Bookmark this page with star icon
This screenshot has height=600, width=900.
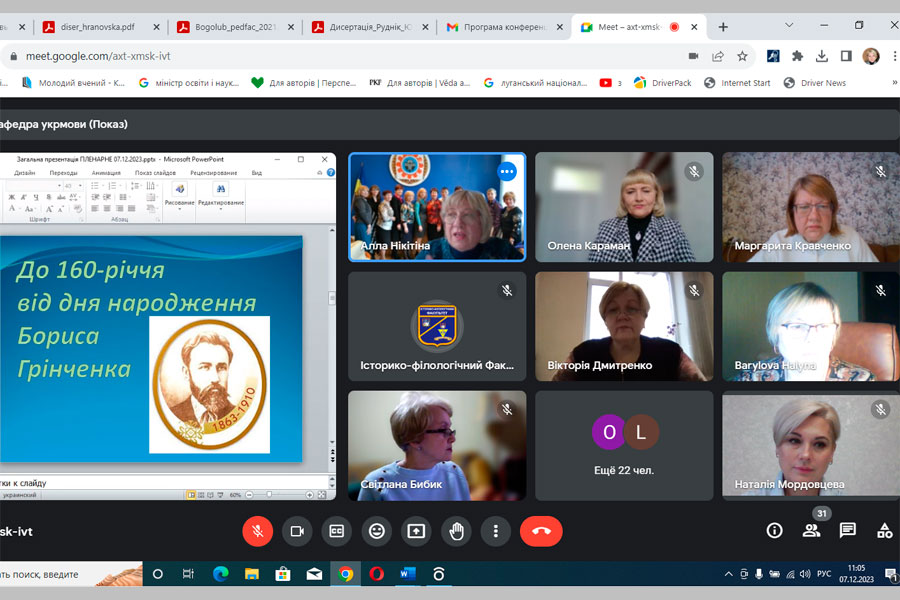coord(742,56)
